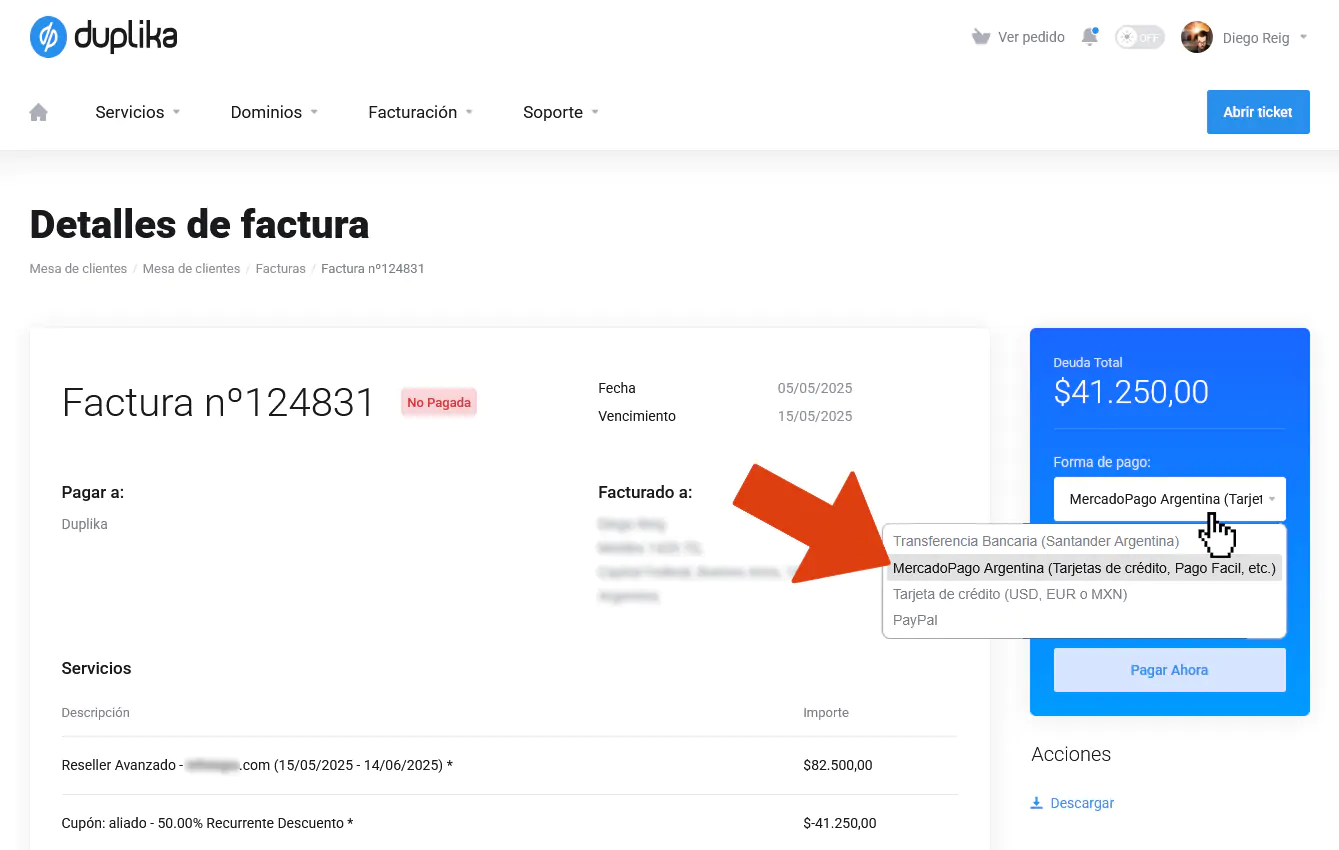Click the Ver pedido basket icon
Viewport: 1339px width, 850px height.
(x=981, y=38)
